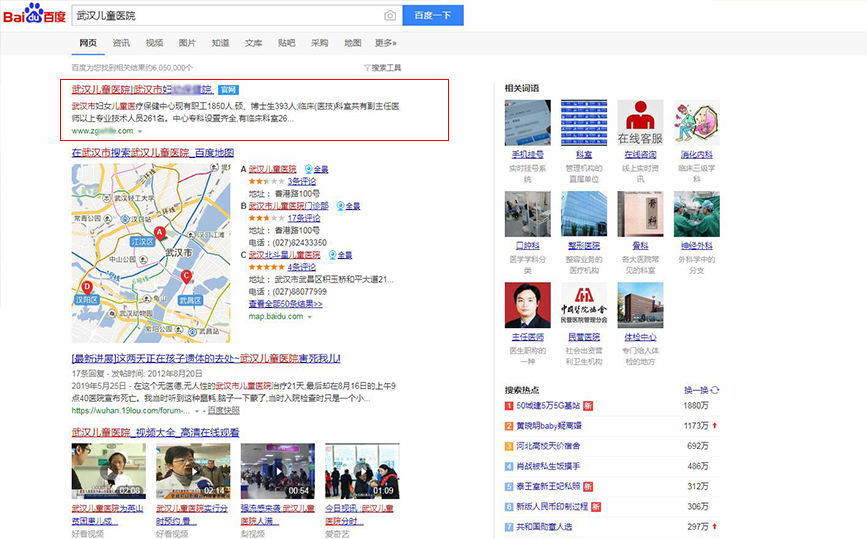Switch to 图片 tab
The height and width of the screenshot is (539, 867).
pos(187,43)
